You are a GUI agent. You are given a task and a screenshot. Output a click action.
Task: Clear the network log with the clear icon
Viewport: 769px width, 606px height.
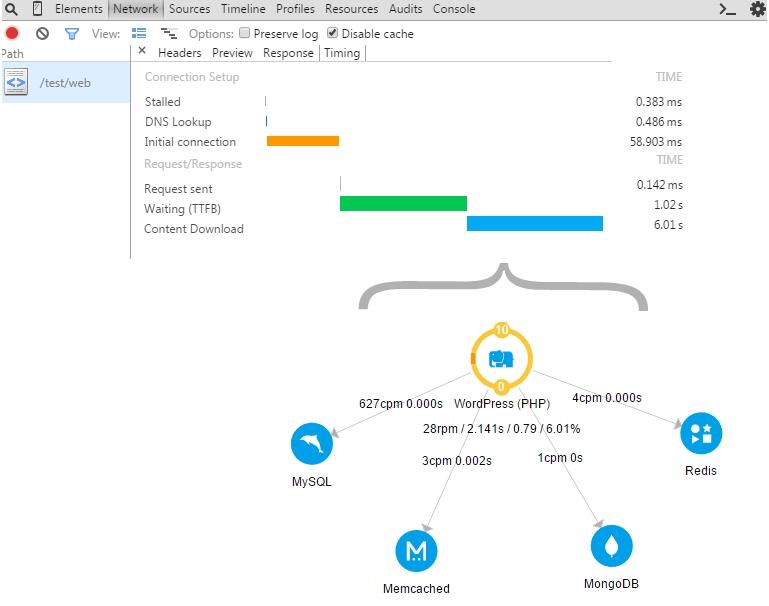[42, 33]
